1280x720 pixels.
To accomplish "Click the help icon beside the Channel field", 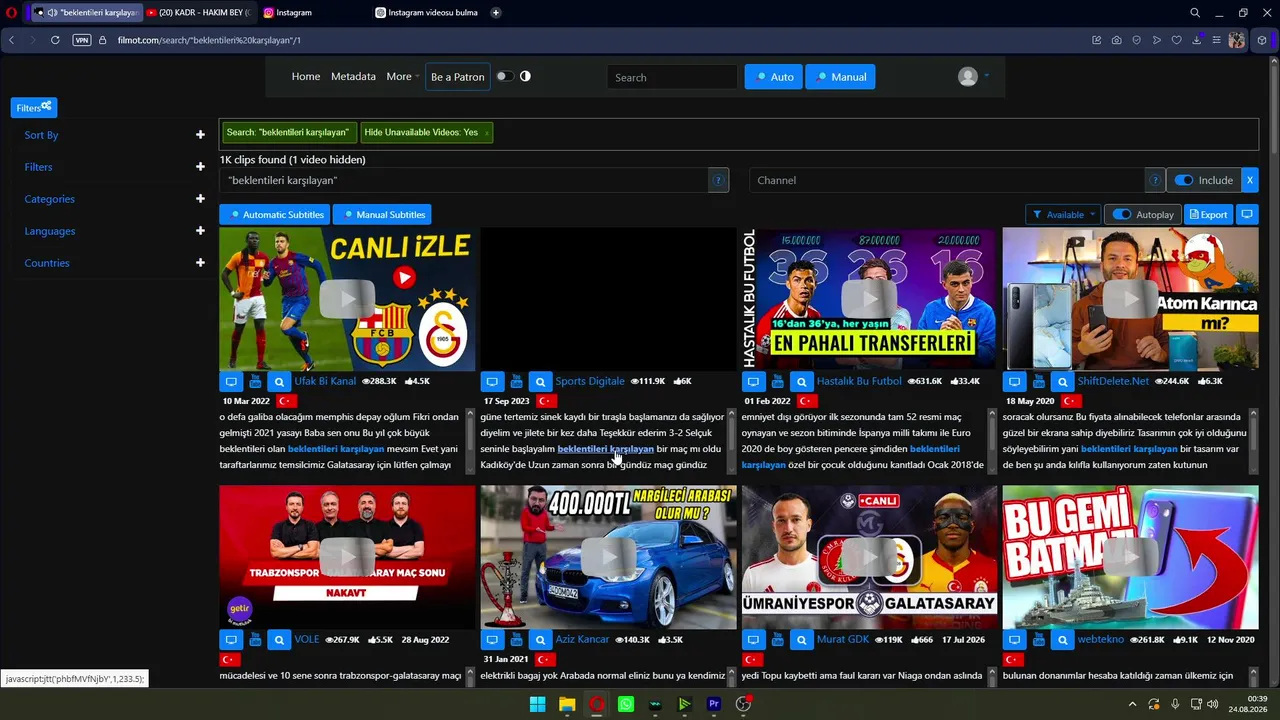I will click(x=1155, y=180).
